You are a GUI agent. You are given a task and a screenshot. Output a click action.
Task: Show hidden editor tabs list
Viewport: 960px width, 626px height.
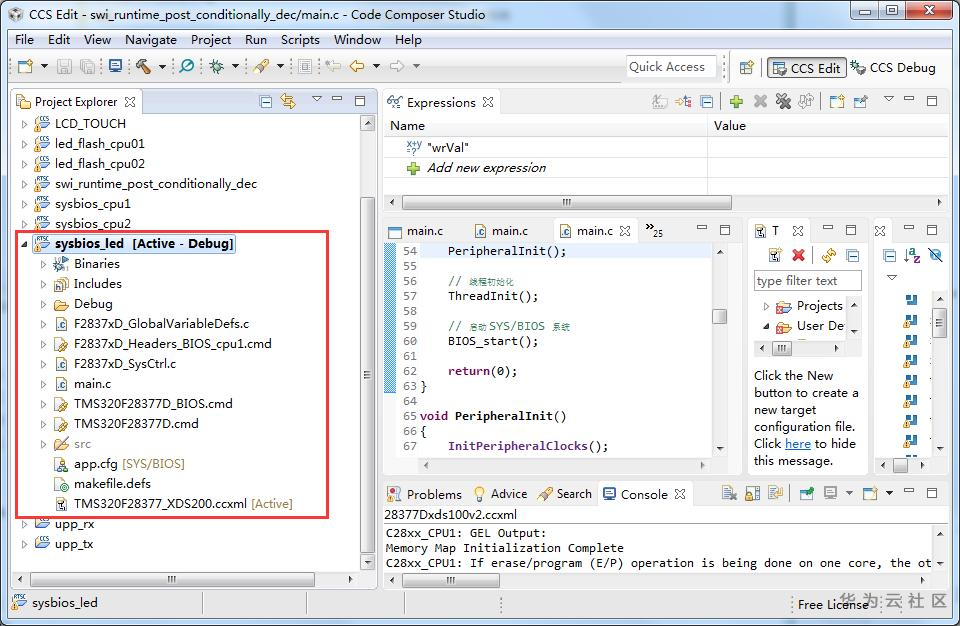[x=653, y=230]
